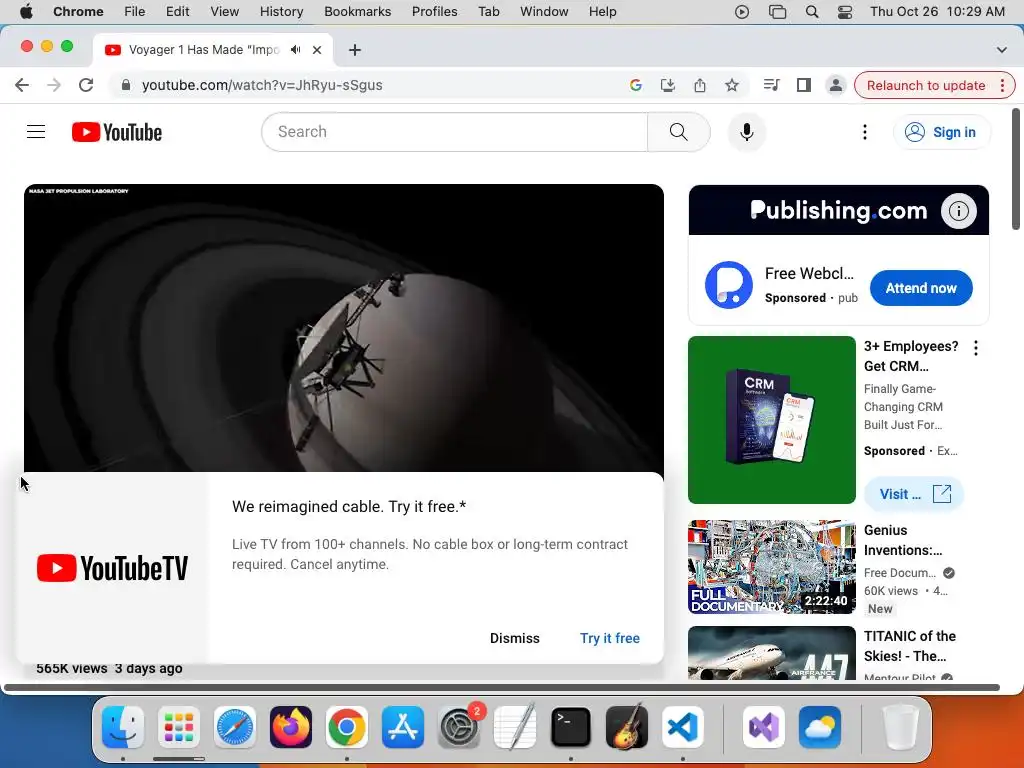Open YouTube settings three-dot menu
1024x768 pixels.
(865, 132)
